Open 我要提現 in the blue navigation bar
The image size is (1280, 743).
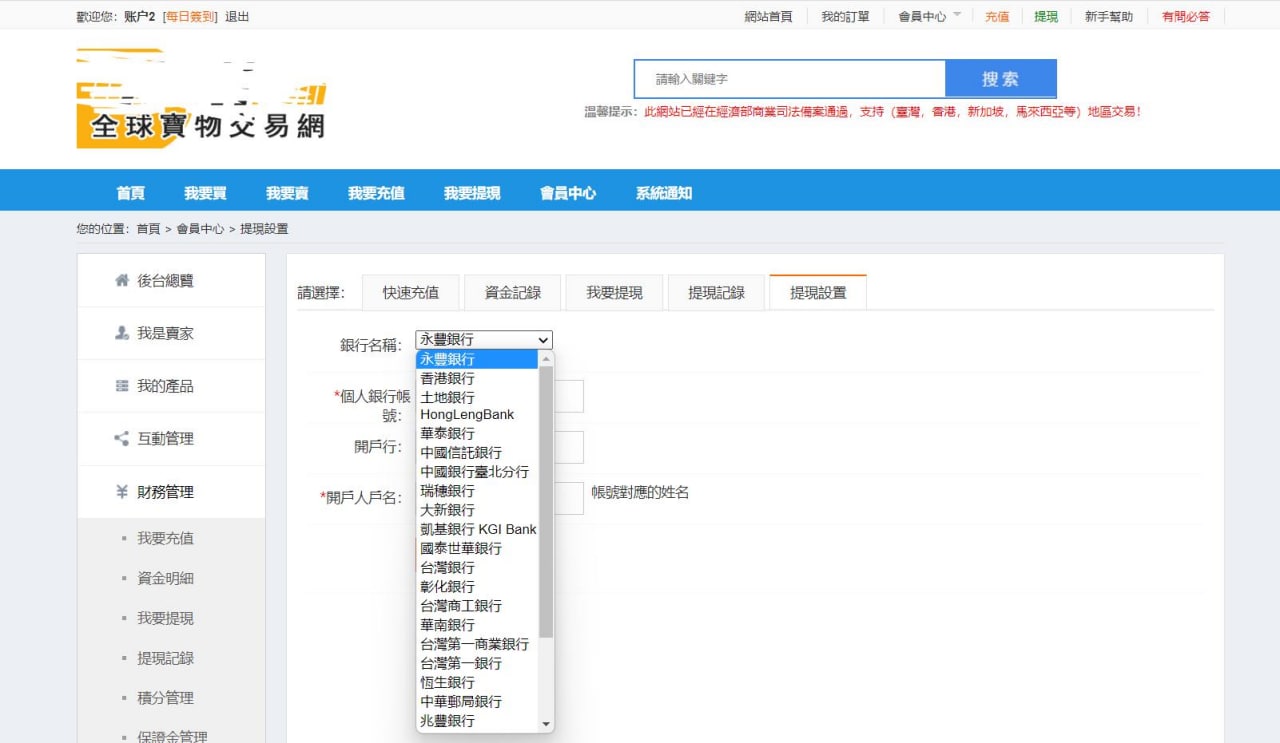(472, 193)
